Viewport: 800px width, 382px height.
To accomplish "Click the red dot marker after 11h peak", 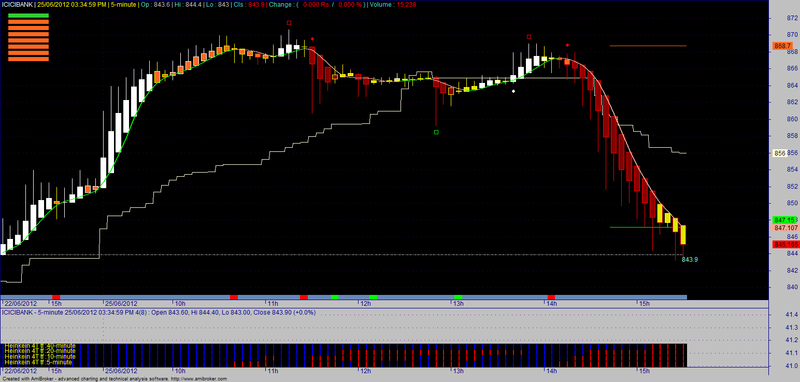I will coord(312,38).
